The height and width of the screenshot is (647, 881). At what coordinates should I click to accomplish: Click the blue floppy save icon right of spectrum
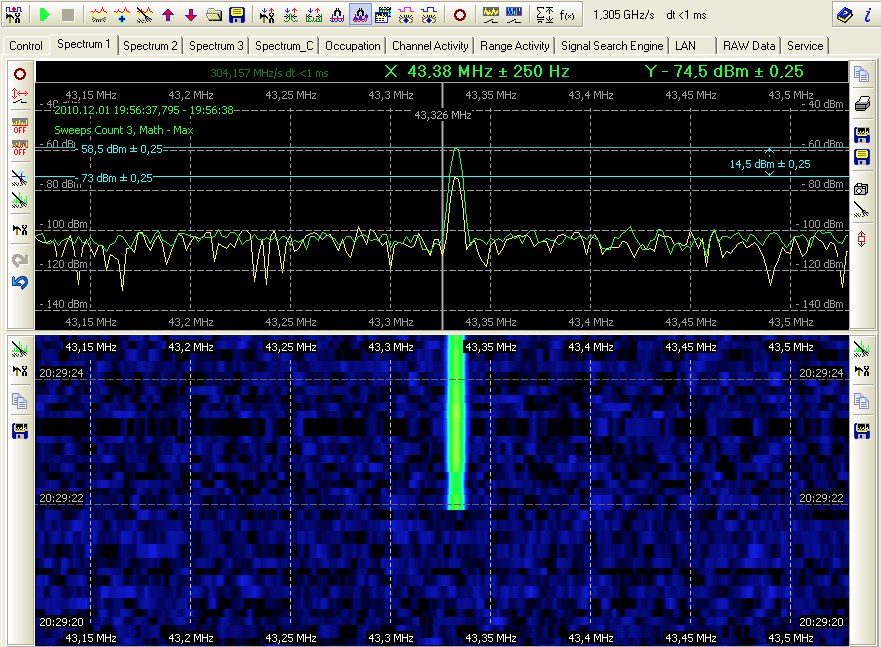point(862,135)
